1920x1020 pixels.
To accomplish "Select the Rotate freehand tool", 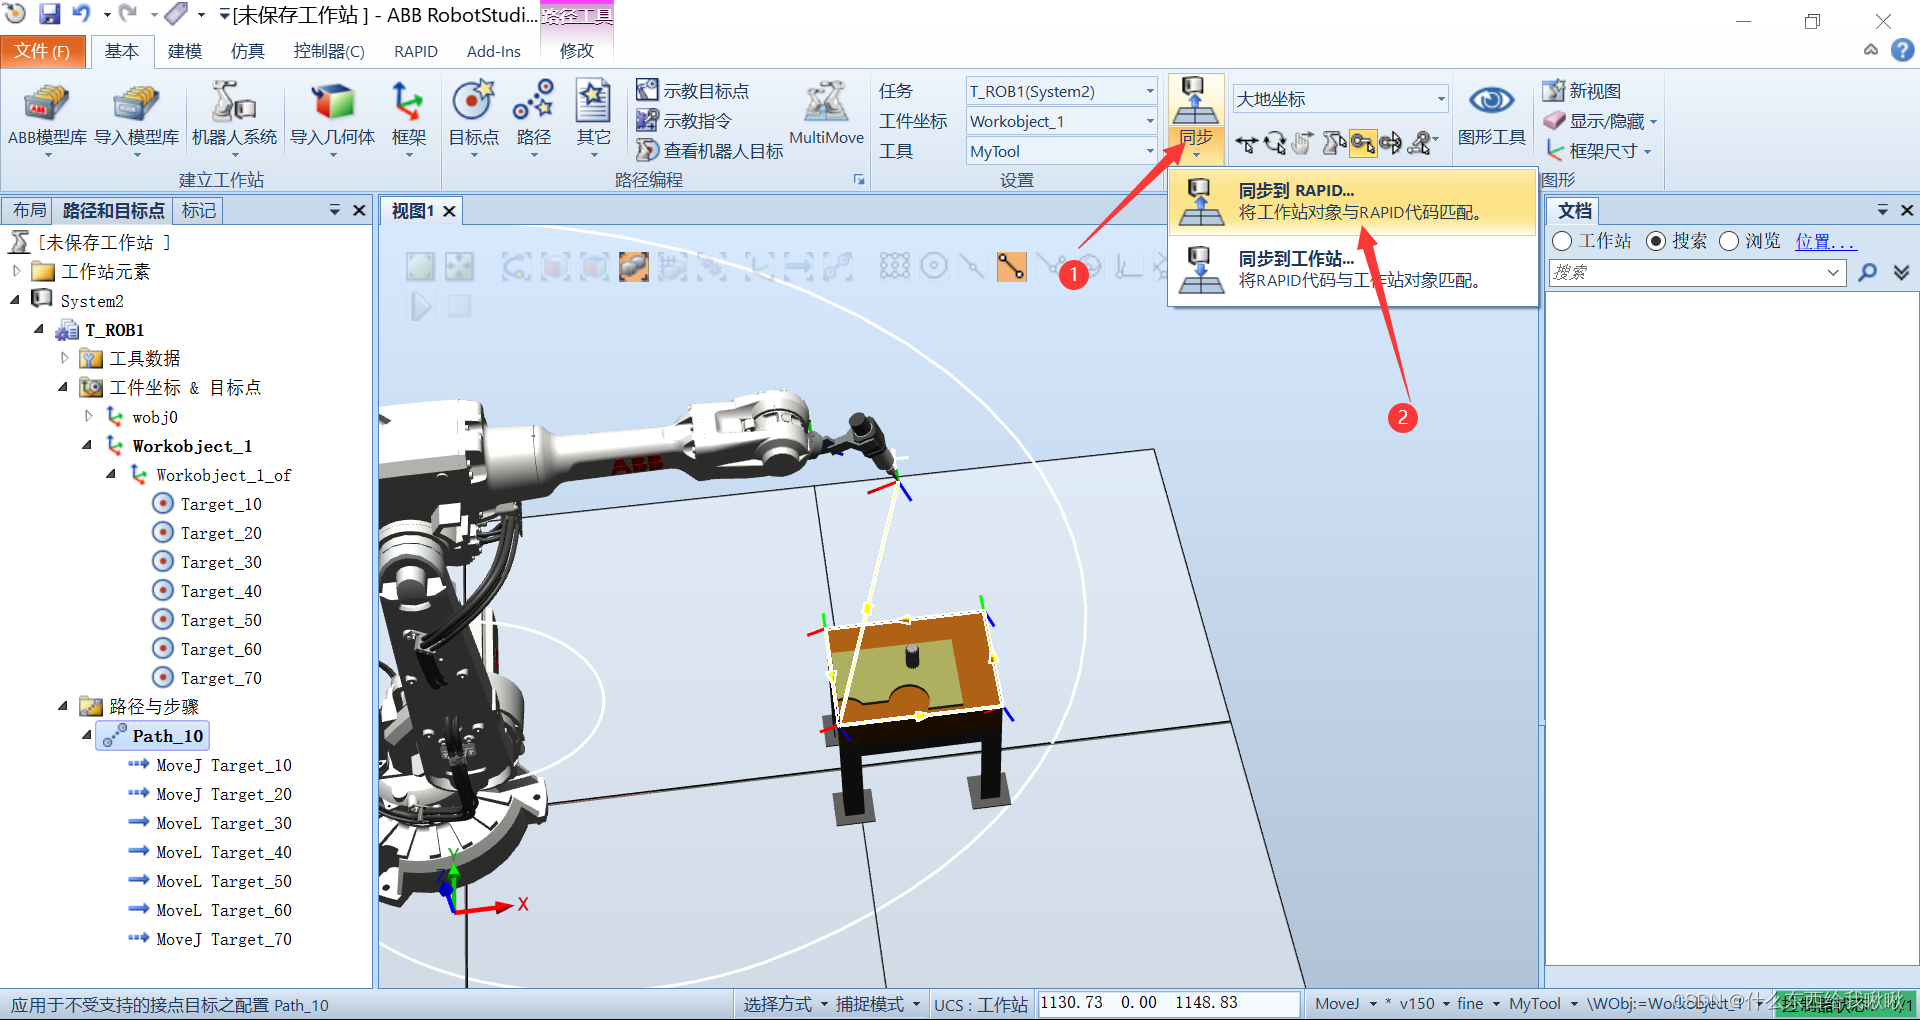I will point(1274,144).
